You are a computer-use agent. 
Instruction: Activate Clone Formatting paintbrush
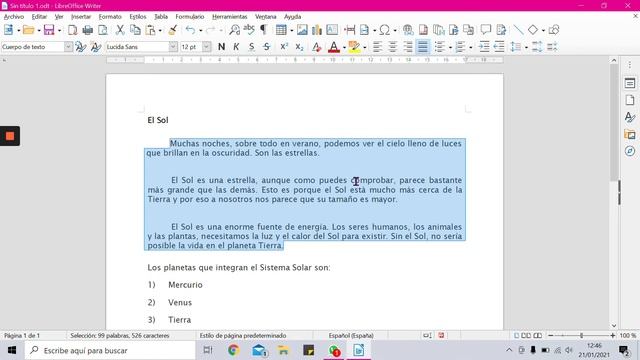[x=173, y=30]
